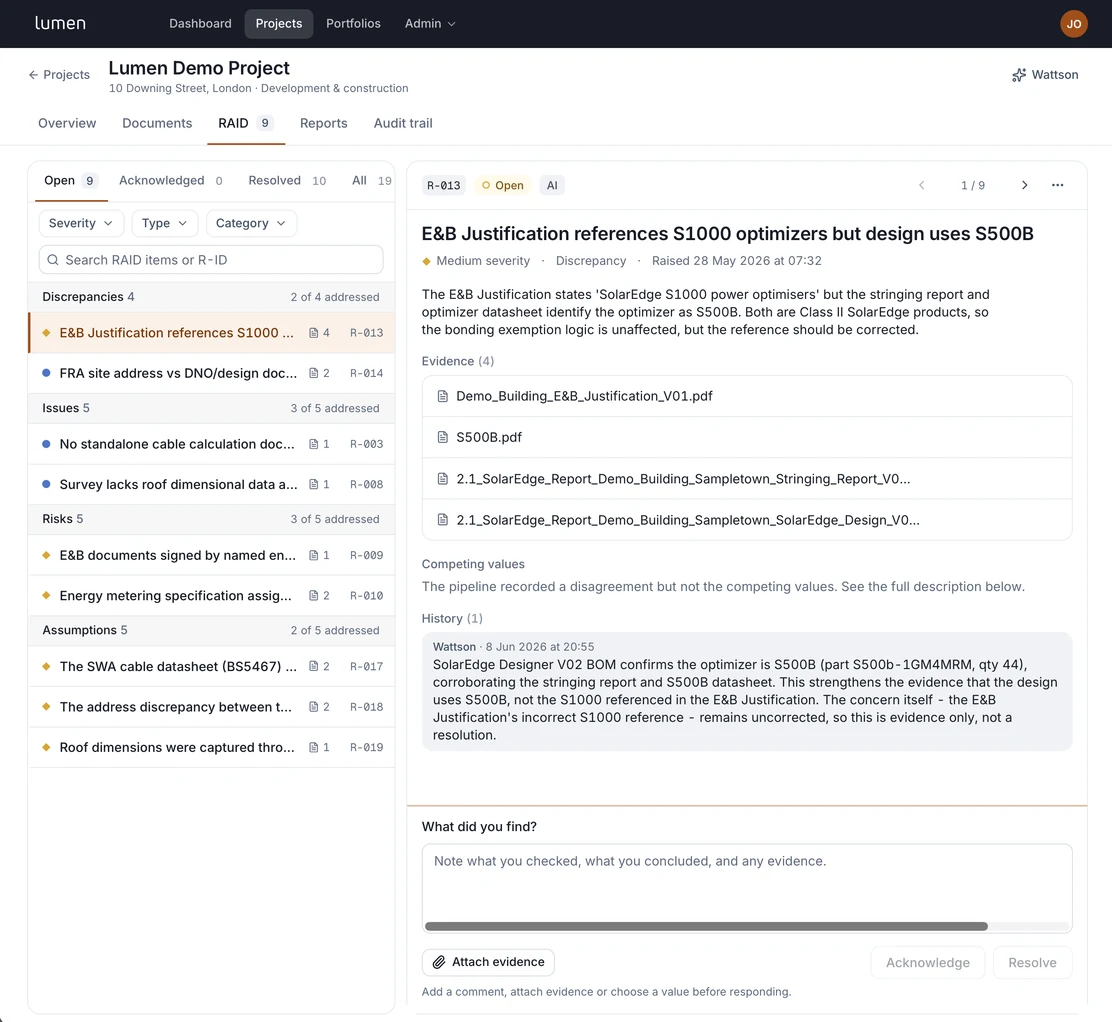Select E&B documents signed item R-009
Screen dimensions: 1112x1022
pos(211,555)
